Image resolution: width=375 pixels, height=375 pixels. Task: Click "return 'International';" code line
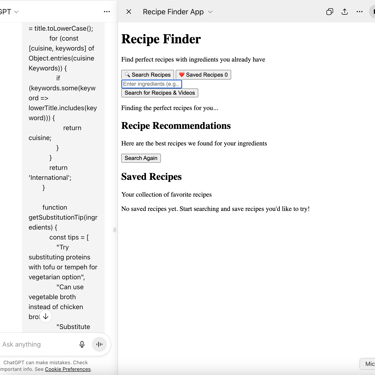pyautogui.click(x=50, y=173)
